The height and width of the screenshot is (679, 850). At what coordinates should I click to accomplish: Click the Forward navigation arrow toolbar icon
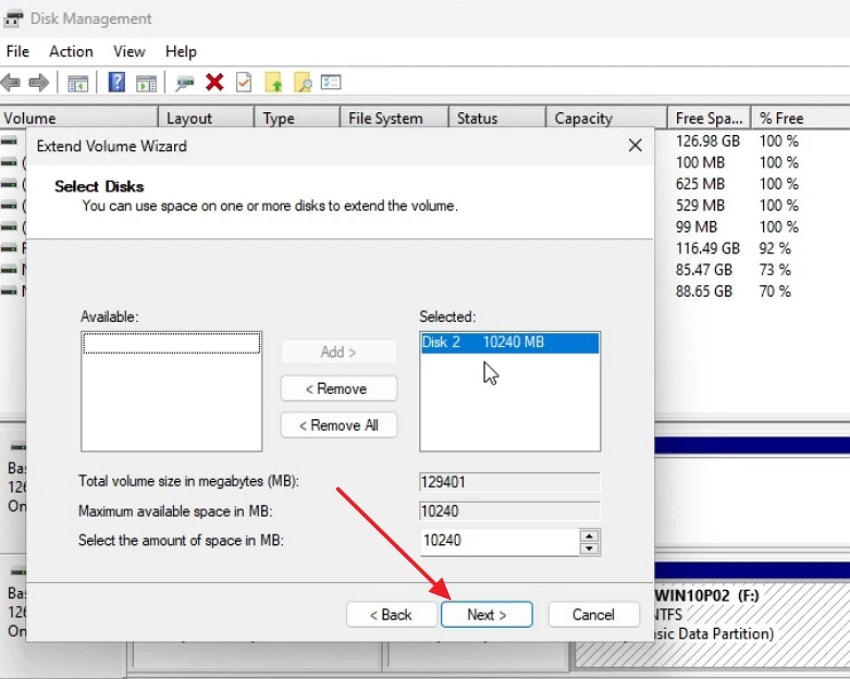pyautogui.click(x=38, y=82)
